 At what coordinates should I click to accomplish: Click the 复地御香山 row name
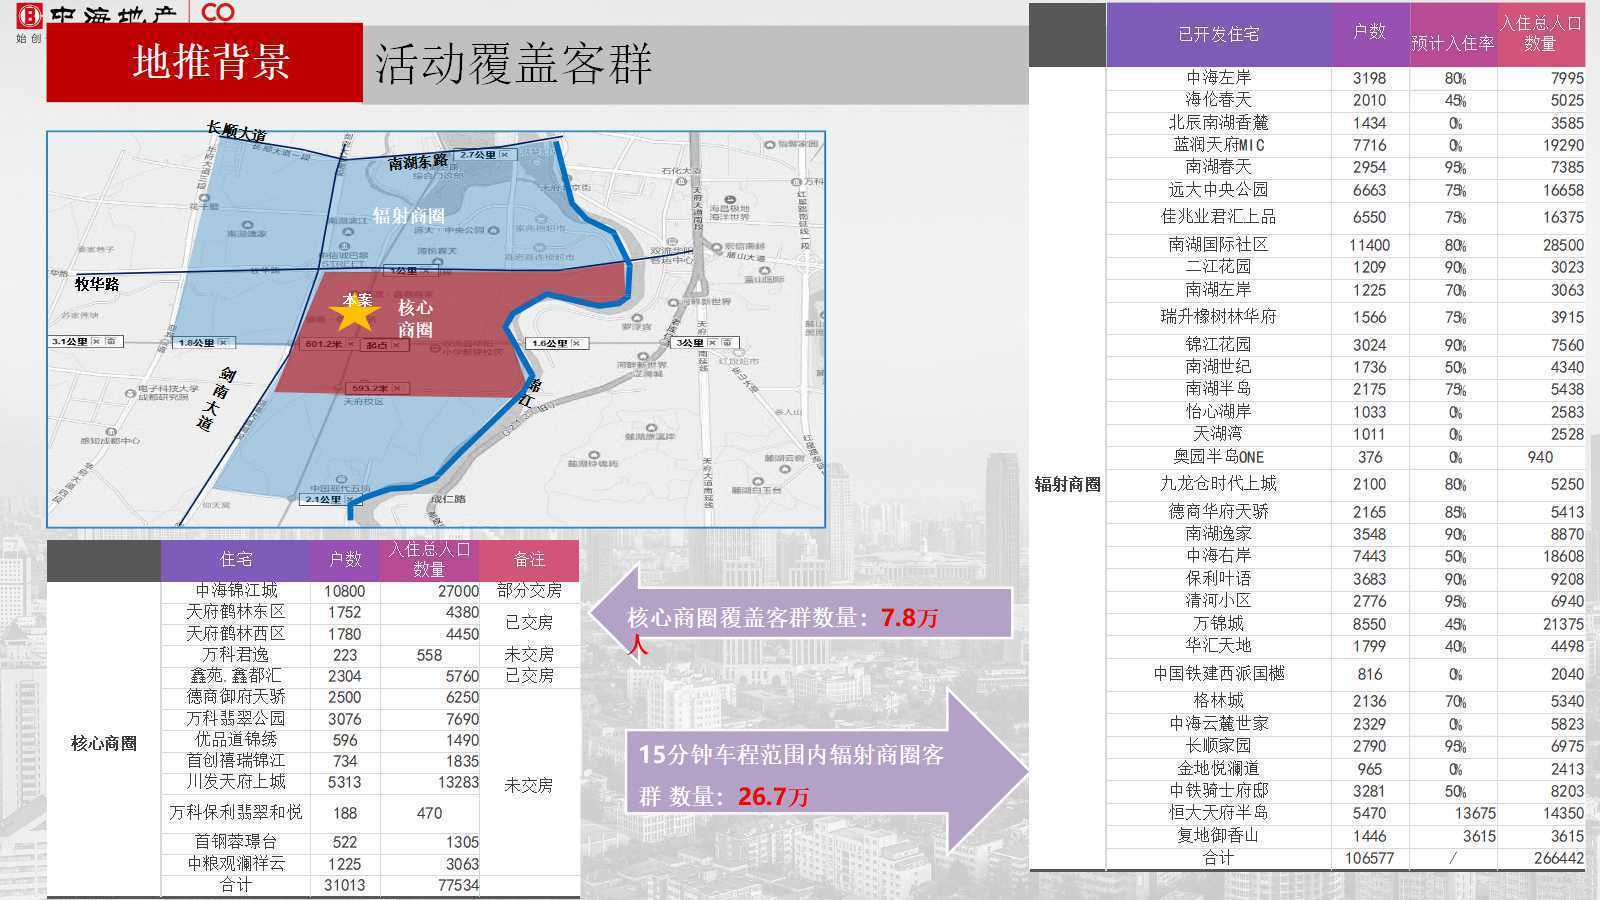click(x=1218, y=836)
